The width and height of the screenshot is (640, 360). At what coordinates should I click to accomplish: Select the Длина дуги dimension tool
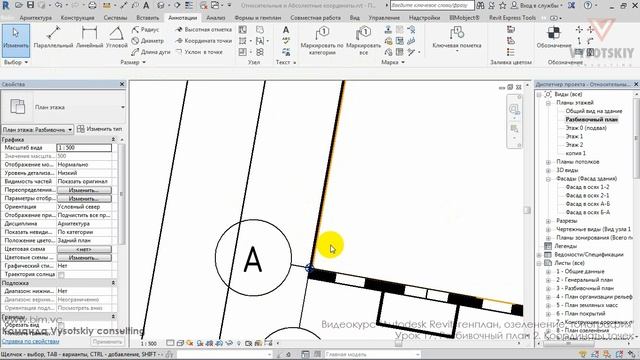click(x=151, y=52)
